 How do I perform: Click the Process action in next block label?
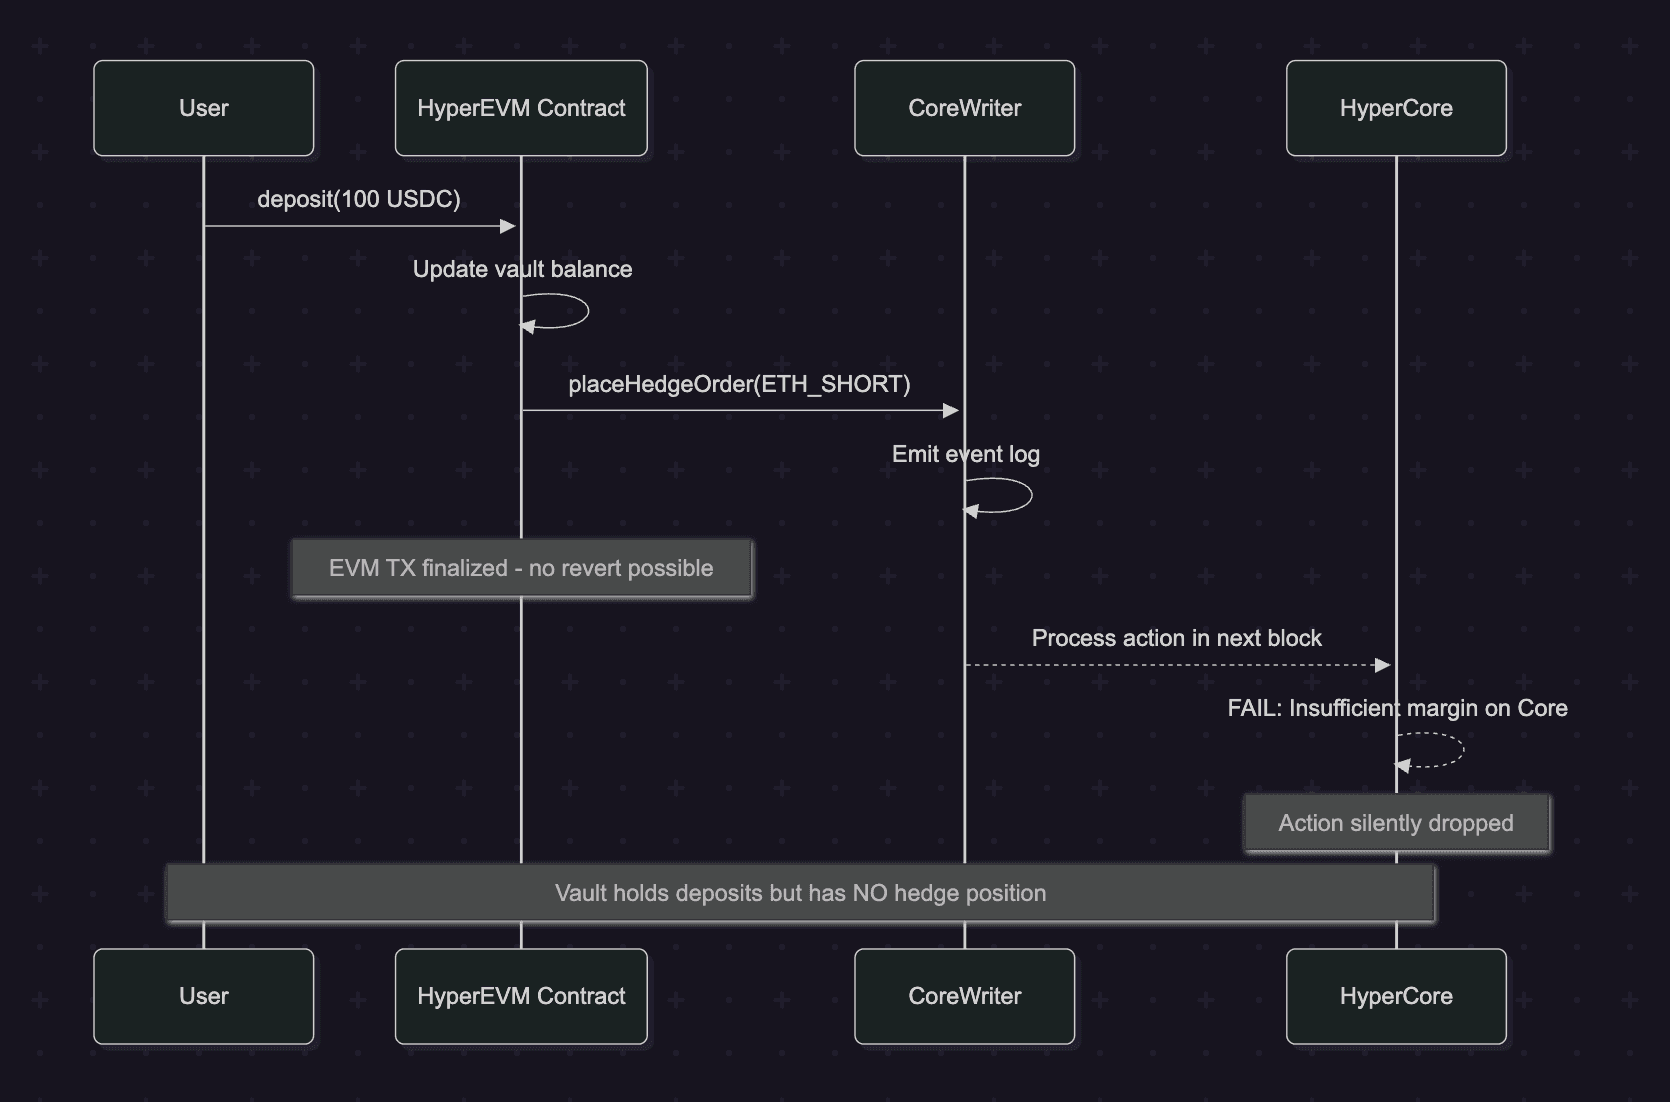point(1176,638)
